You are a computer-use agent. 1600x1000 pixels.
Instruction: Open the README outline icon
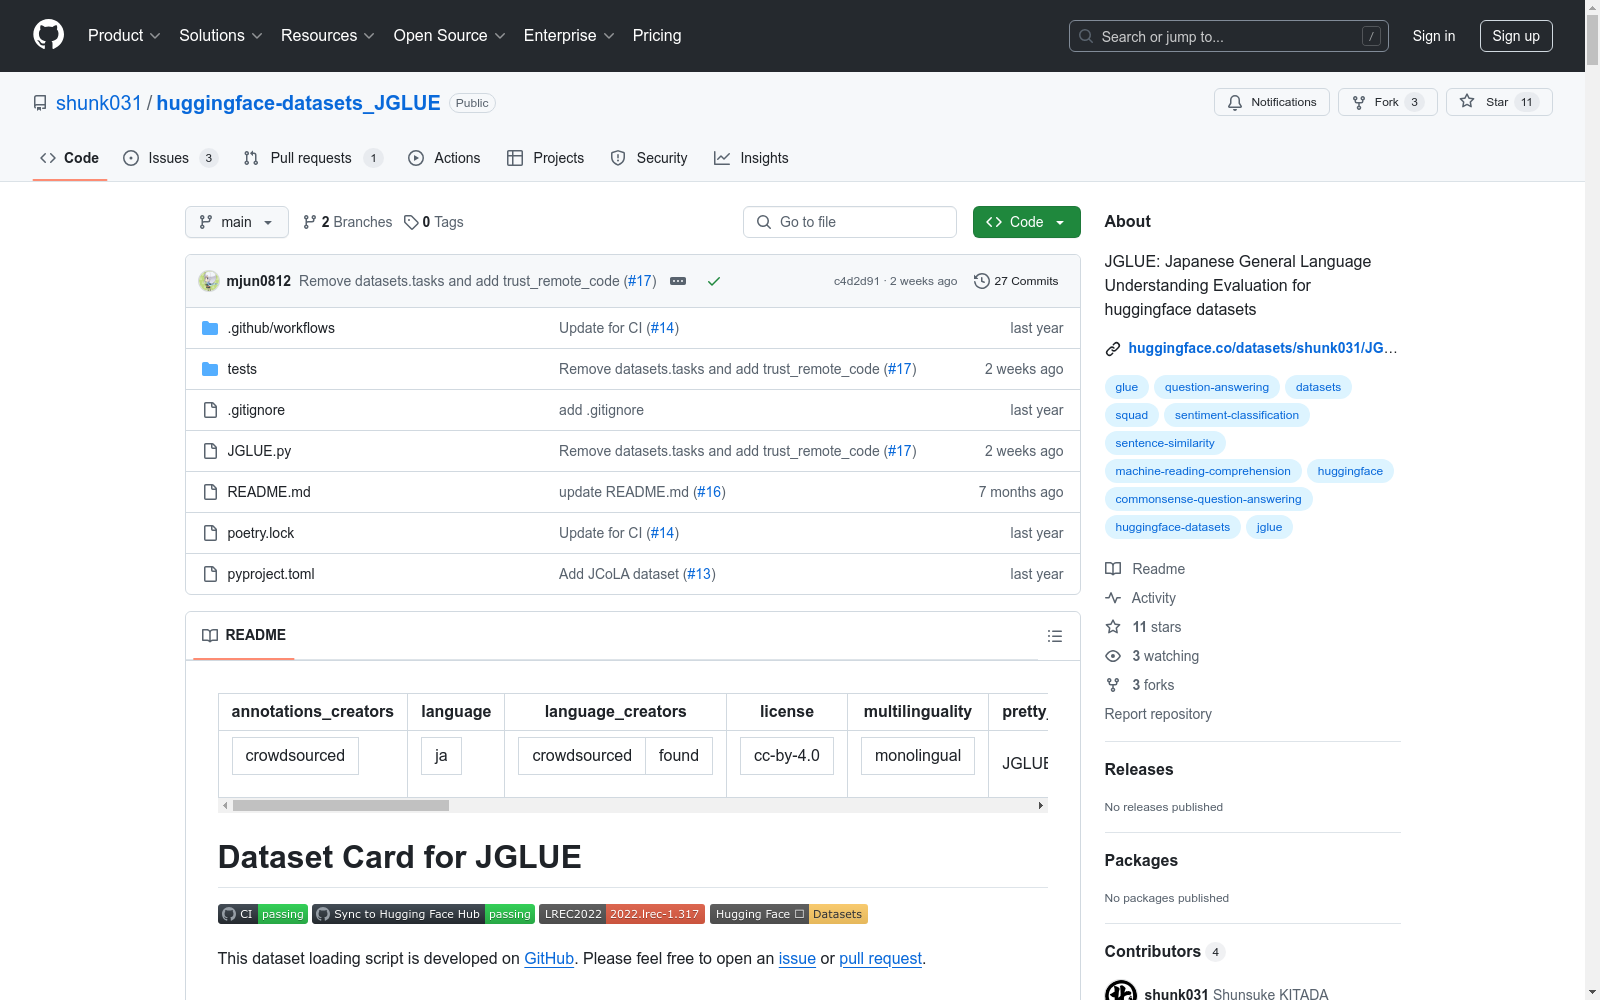1054,636
